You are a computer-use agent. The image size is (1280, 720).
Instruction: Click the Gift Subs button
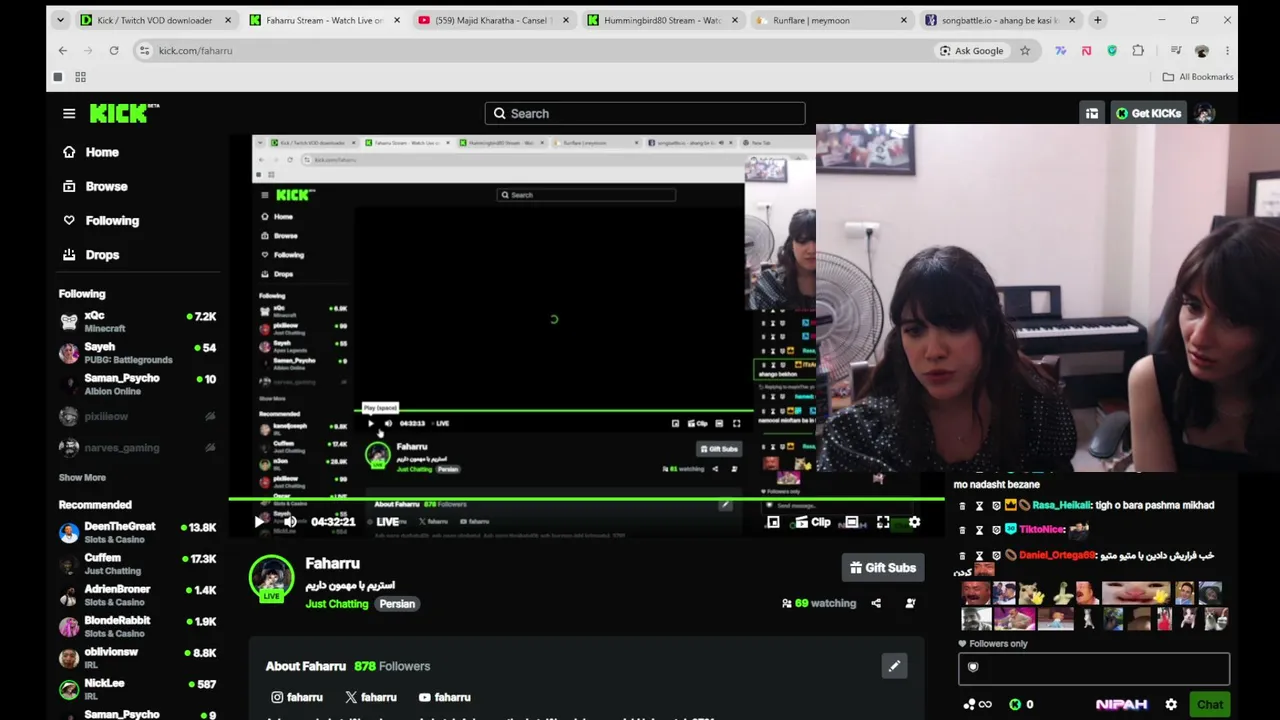coord(883,568)
